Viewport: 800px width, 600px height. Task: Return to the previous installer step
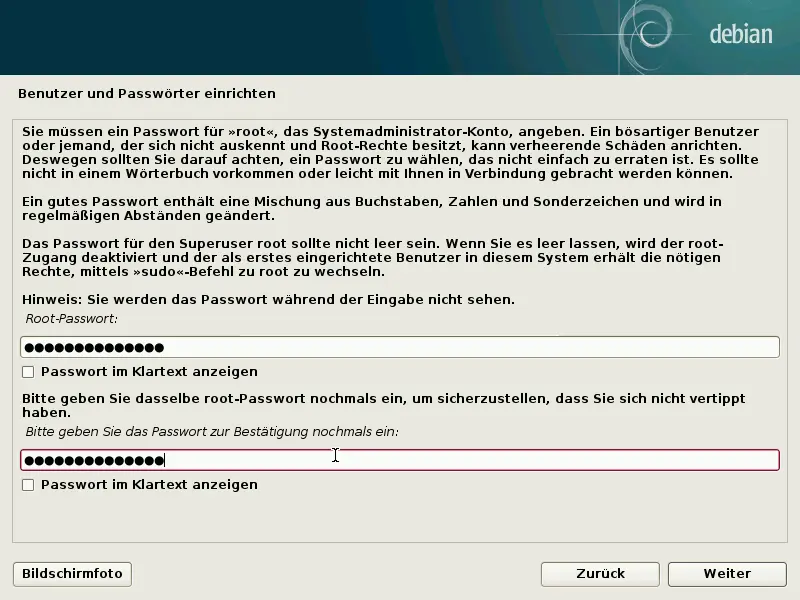(x=599, y=574)
